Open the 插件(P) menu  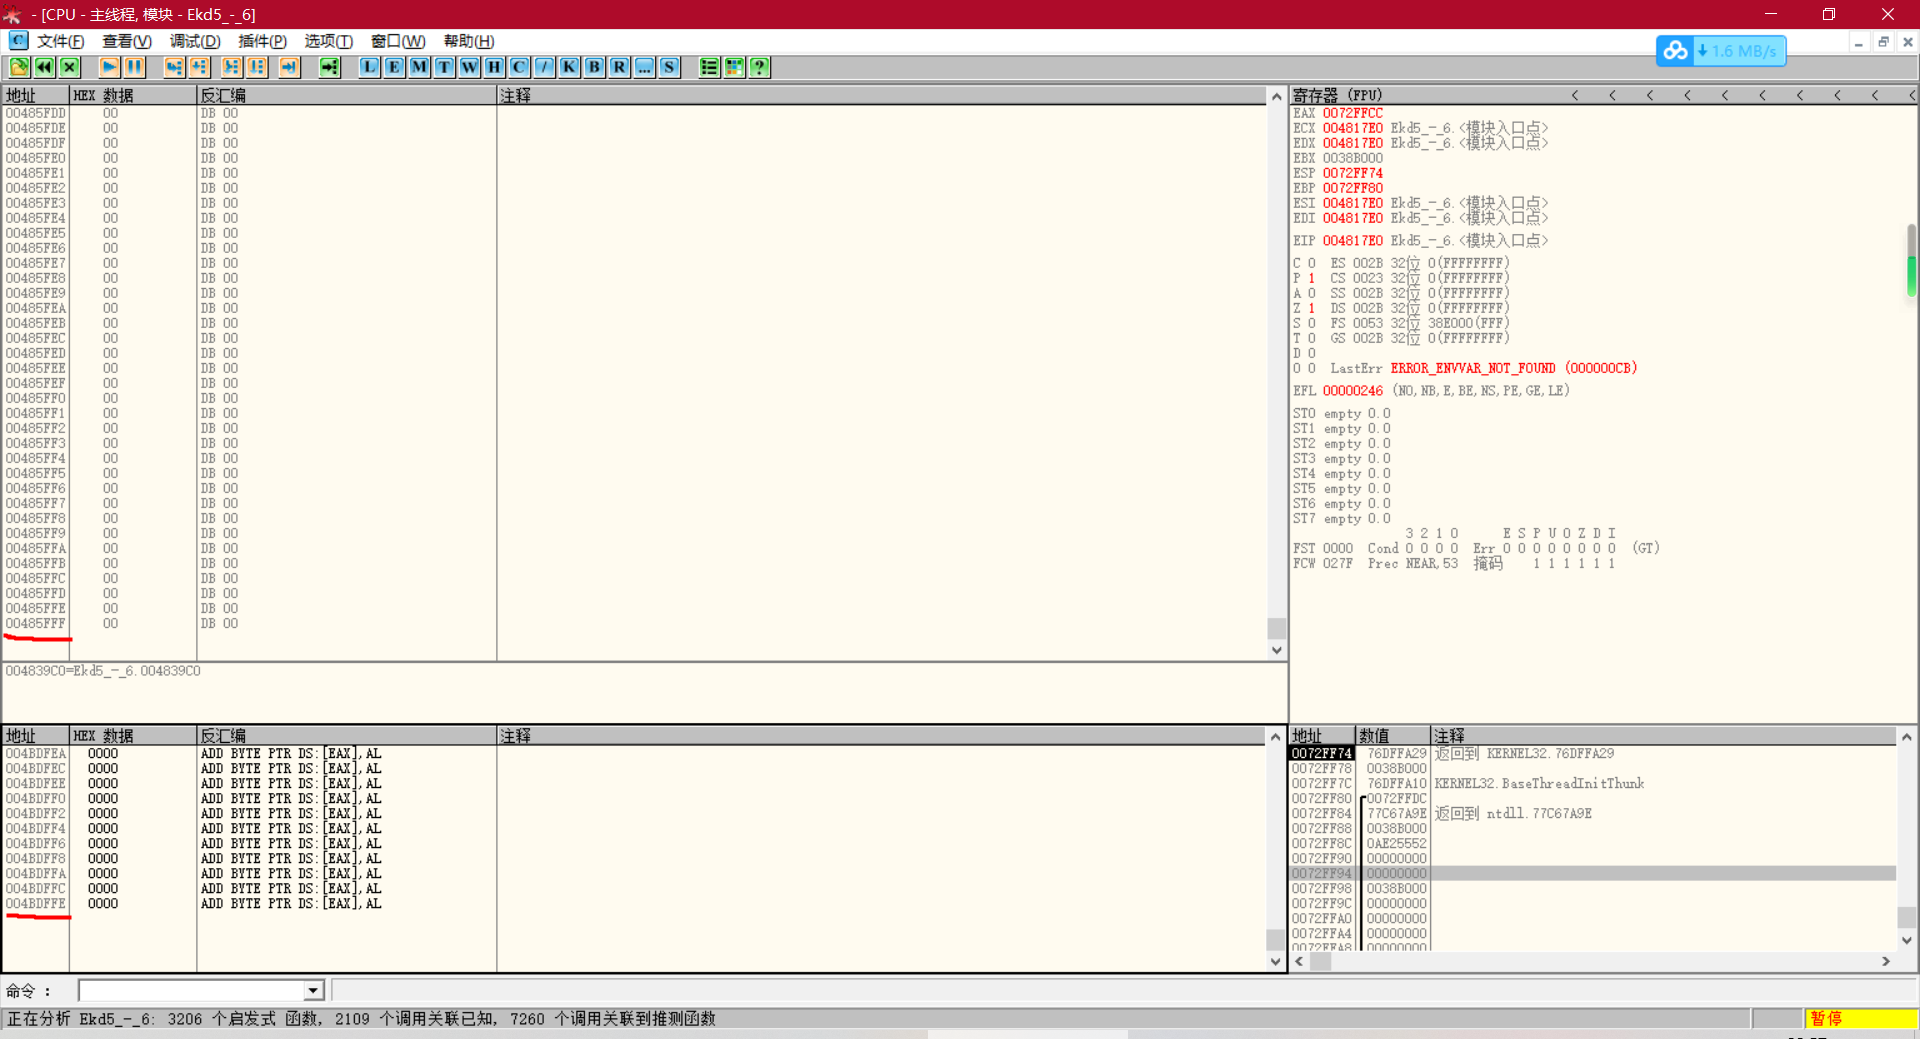(x=262, y=41)
